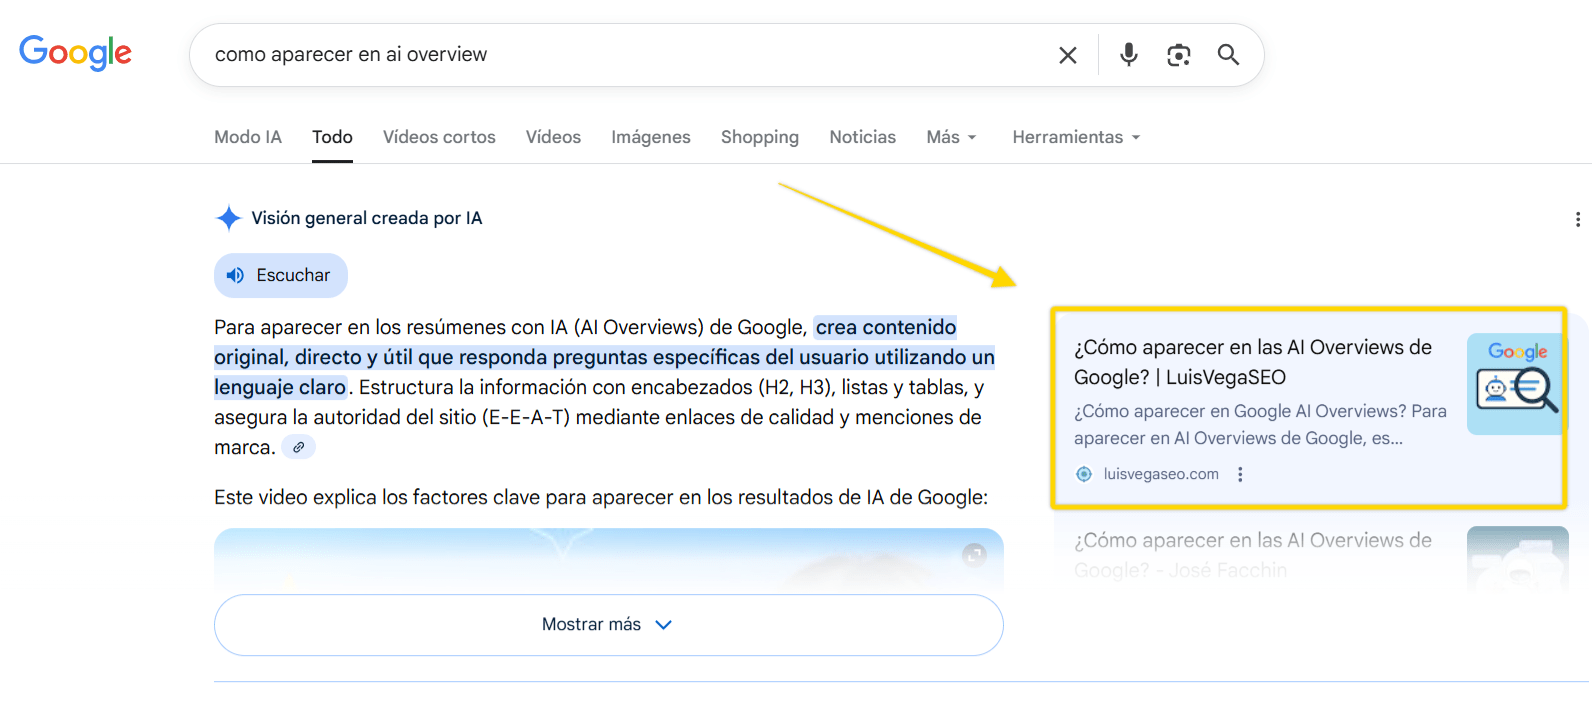This screenshot has width=1592, height=715.
Task: Click the luisvegaseo.com site favicon
Action: [x=1084, y=474]
